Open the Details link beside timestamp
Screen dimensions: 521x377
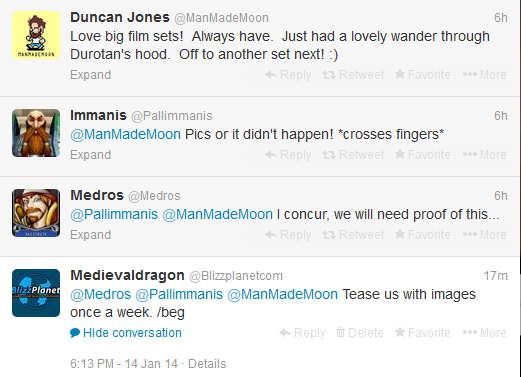click(207, 364)
